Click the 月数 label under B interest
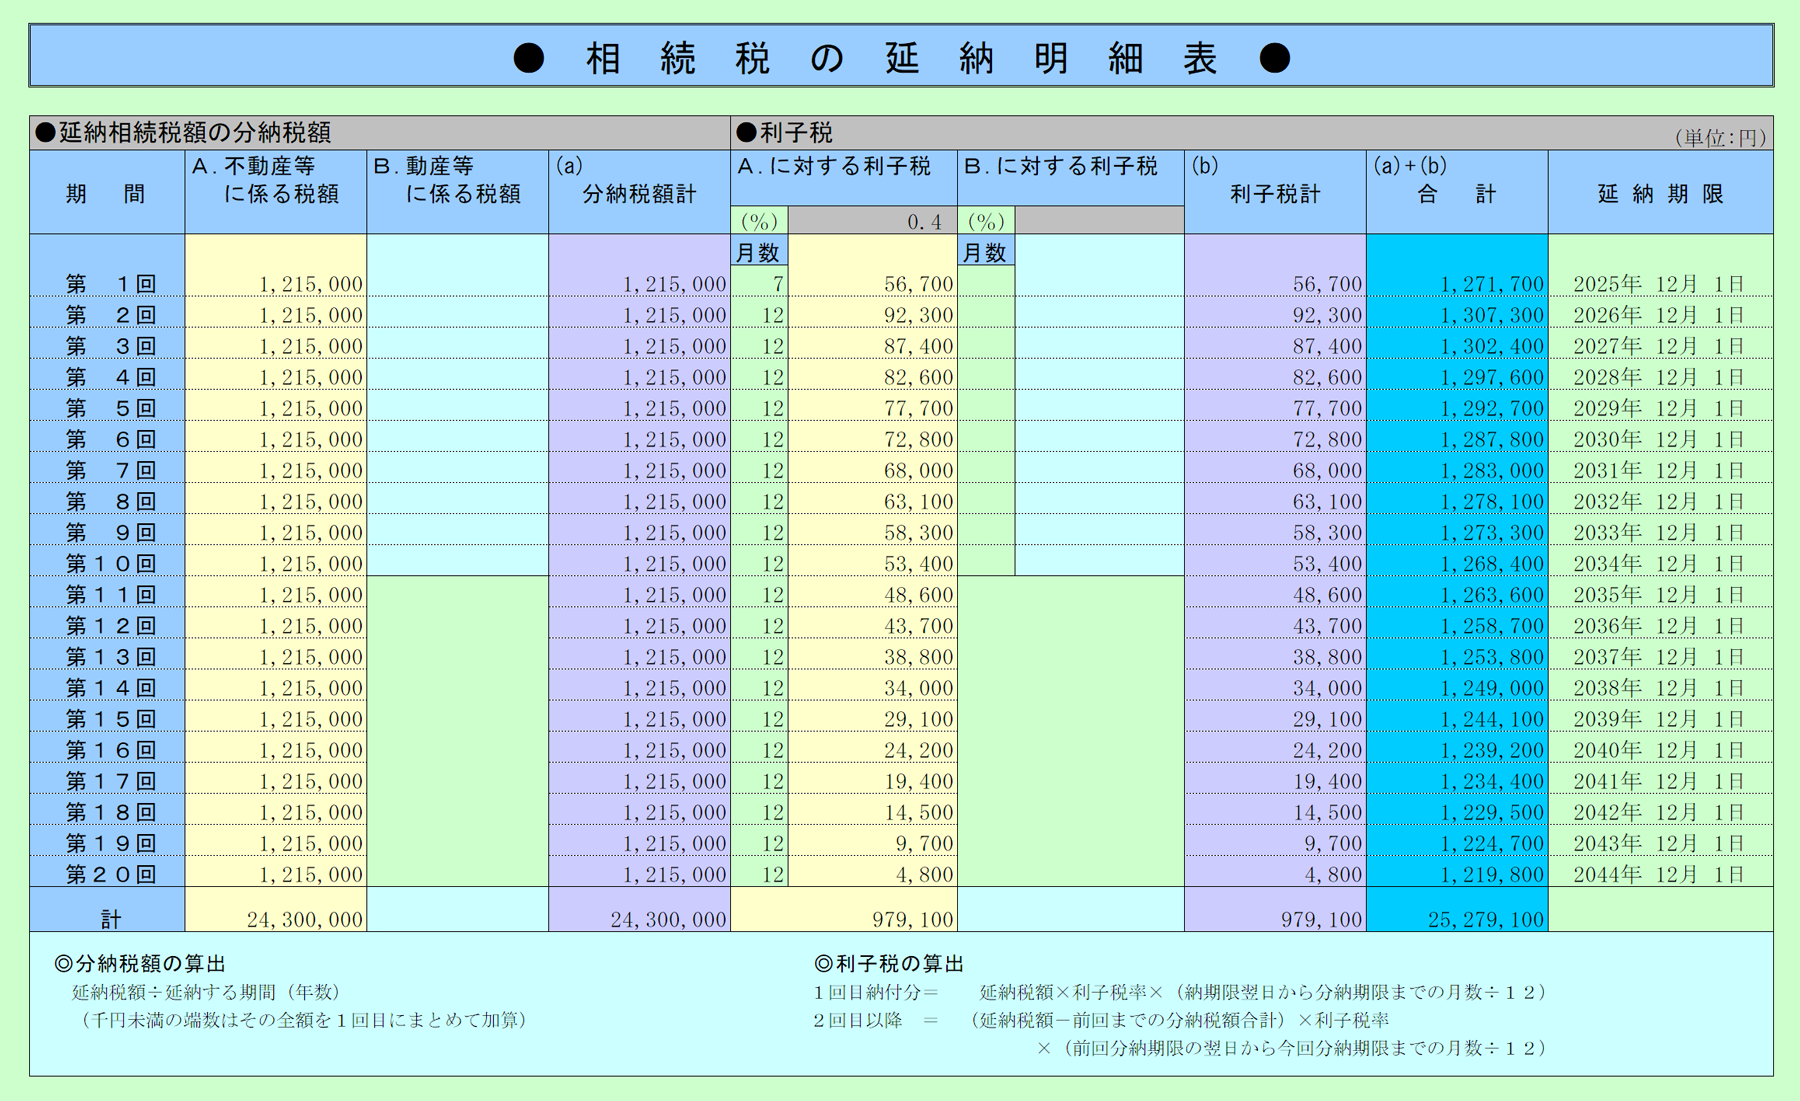Screen dimensions: 1800x1101 (986, 253)
